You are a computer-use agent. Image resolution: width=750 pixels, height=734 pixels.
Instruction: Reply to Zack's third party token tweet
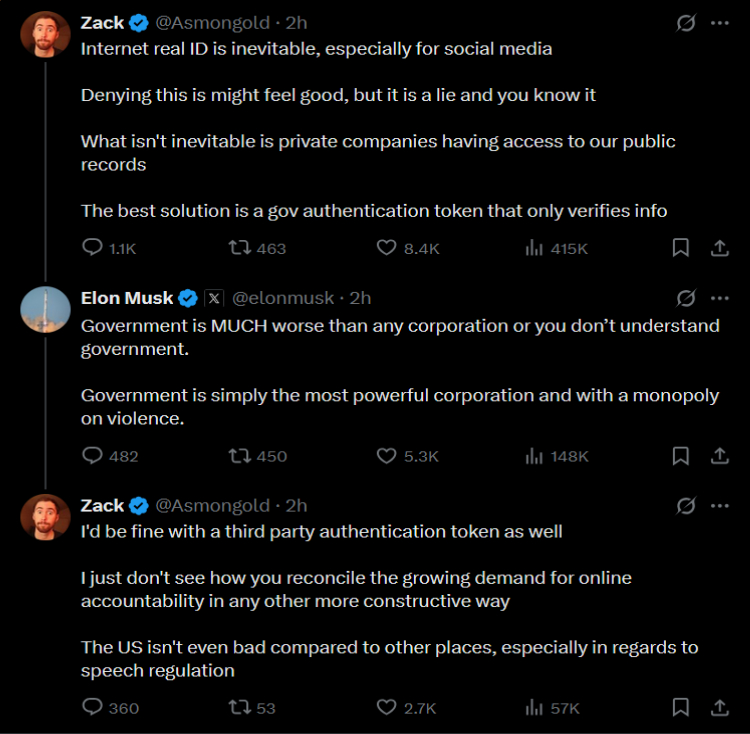[x=92, y=708]
